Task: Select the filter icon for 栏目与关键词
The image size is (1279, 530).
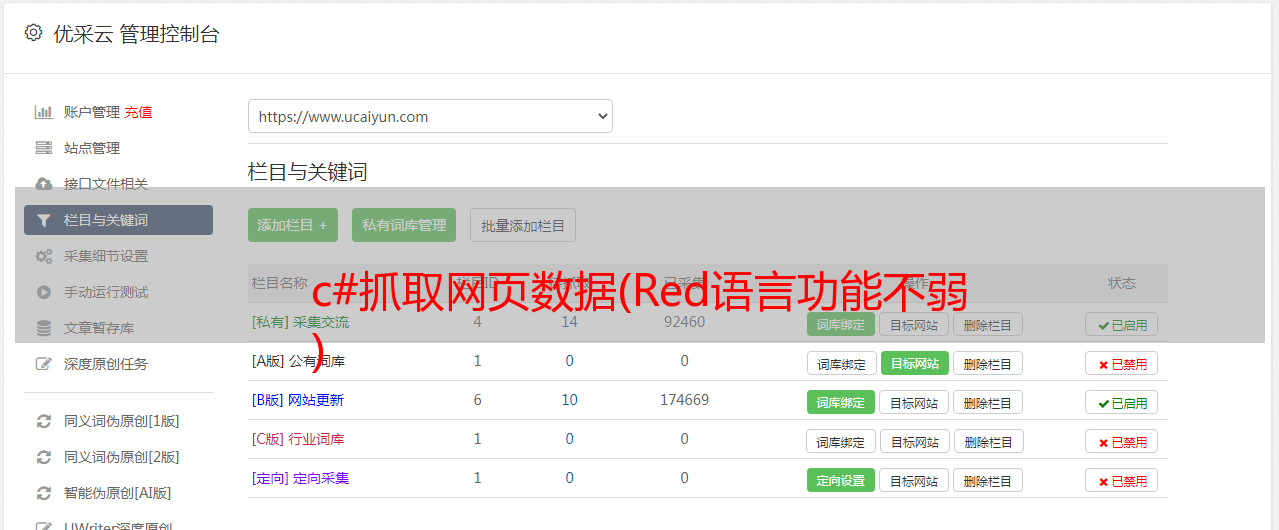Action: pos(43,220)
